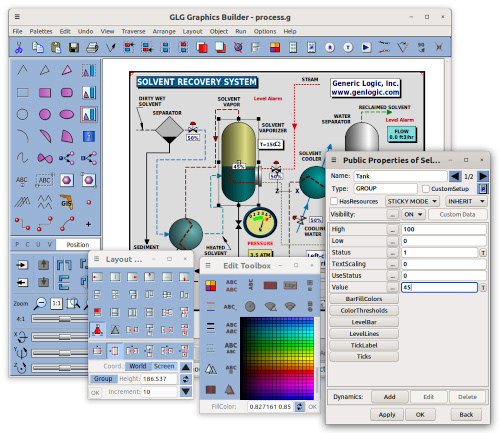
Task: Select the highlighted bar chart palette icon
Action: (x=89, y=115)
